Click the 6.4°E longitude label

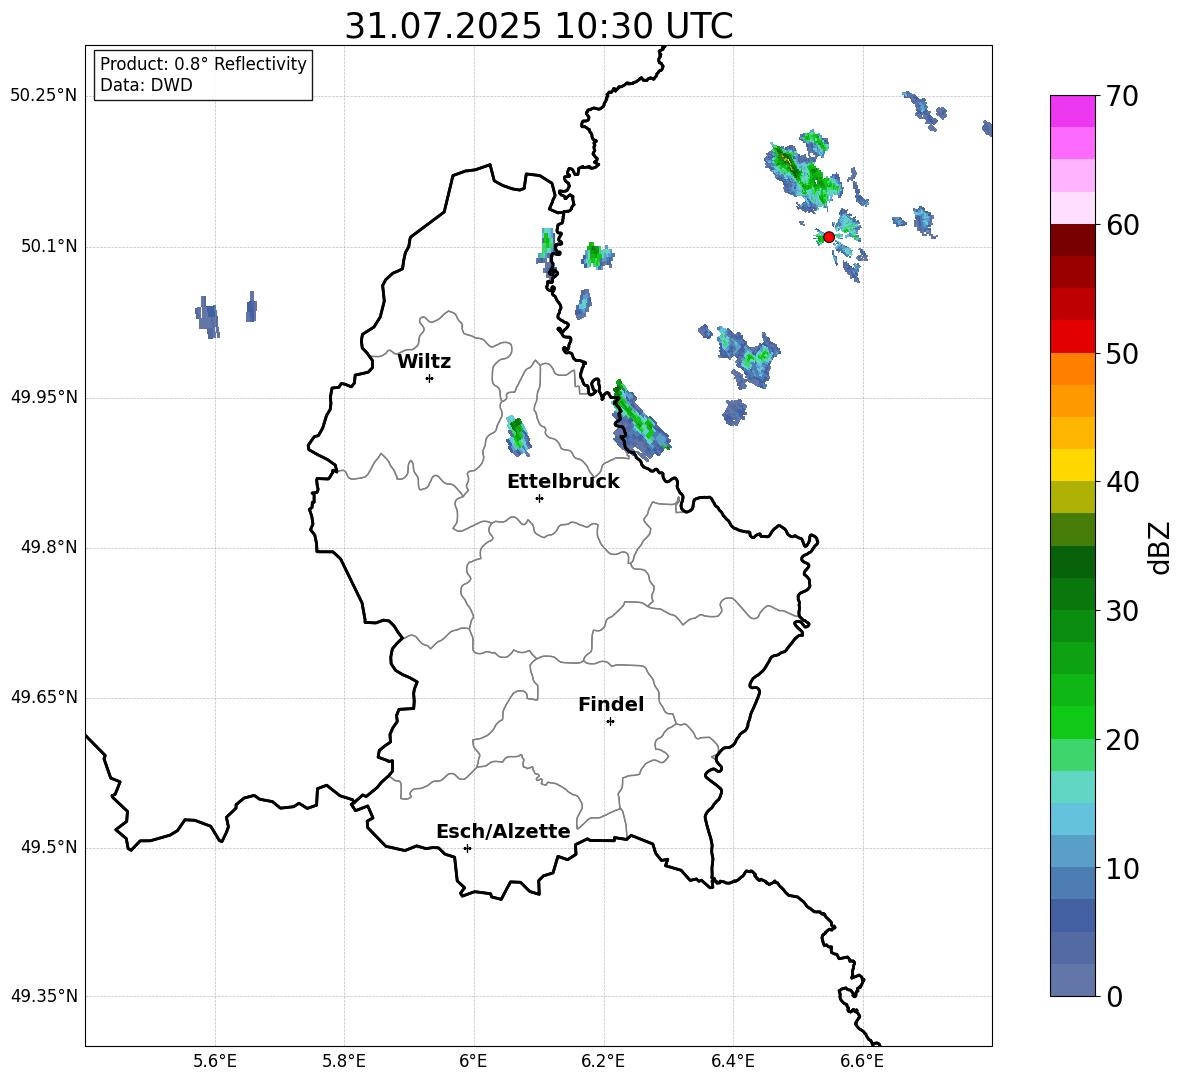coord(732,1061)
